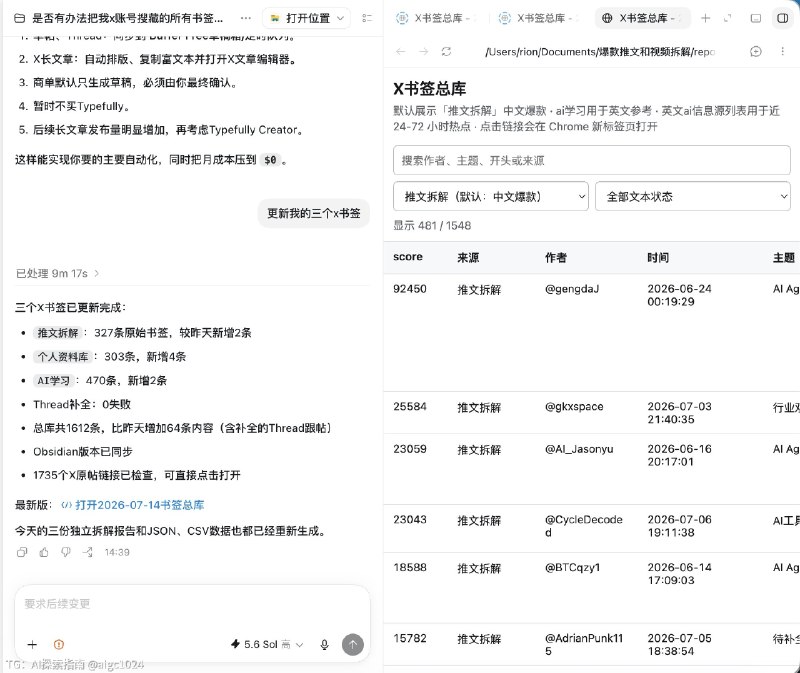The image size is (800, 673).
Task: Open the 推文拆解（默认：中文爆款）dropdown
Action: [x=490, y=196]
